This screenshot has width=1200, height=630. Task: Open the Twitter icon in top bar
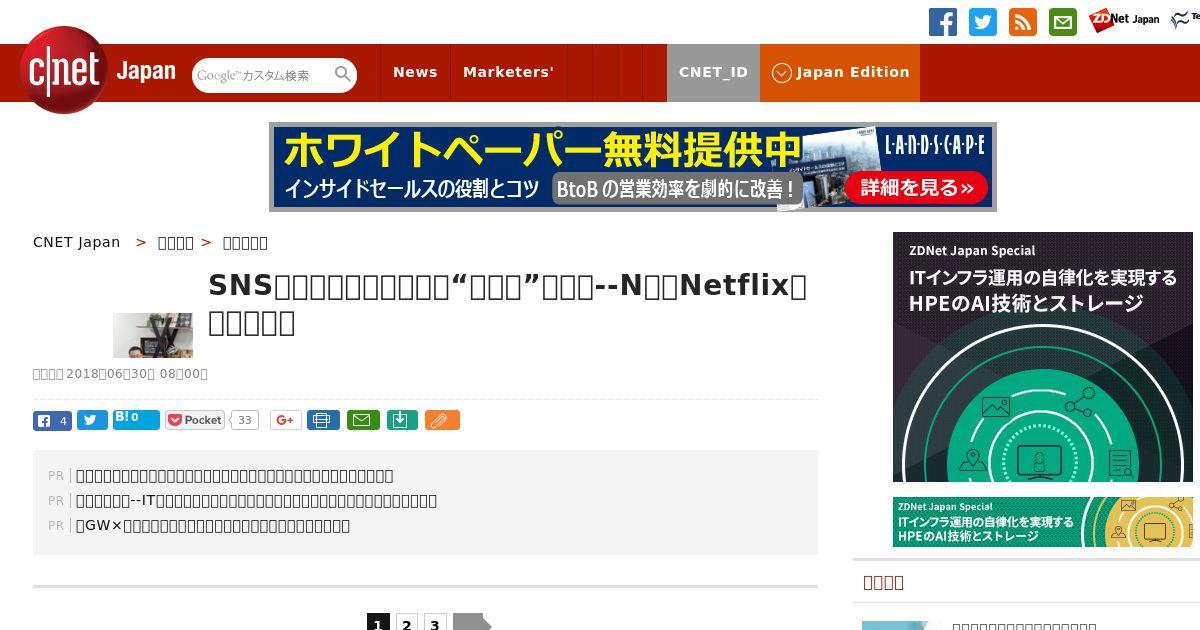click(983, 22)
